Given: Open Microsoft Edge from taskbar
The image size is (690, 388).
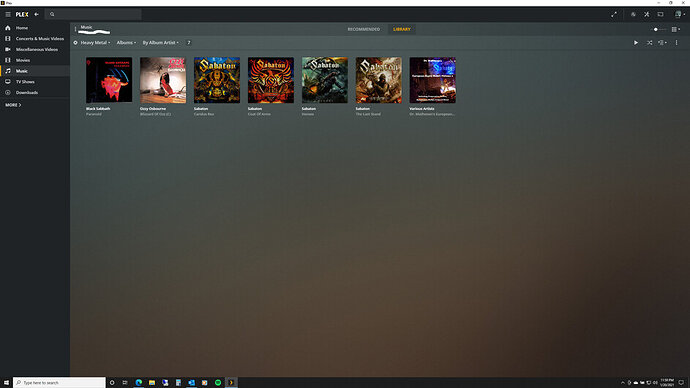Looking at the screenshot, I should coord(139,383).
